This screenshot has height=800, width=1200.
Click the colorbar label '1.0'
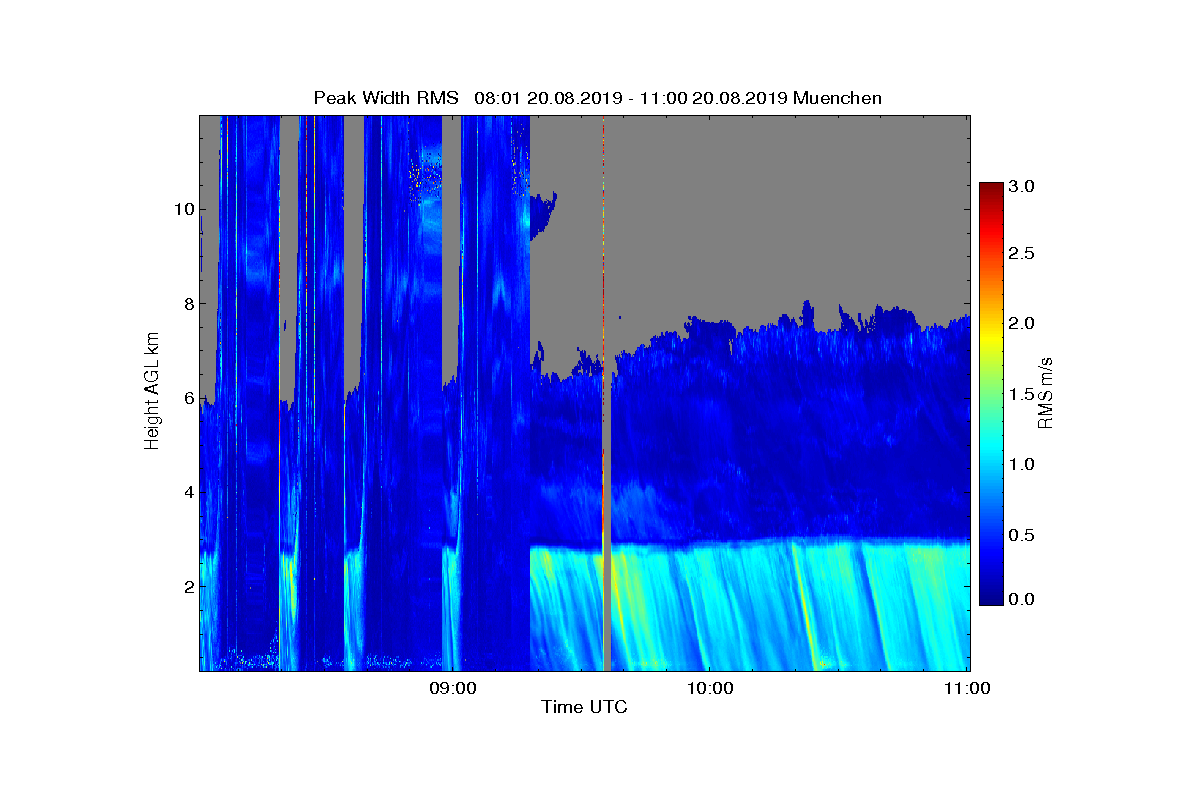(x=1021, y=463)
